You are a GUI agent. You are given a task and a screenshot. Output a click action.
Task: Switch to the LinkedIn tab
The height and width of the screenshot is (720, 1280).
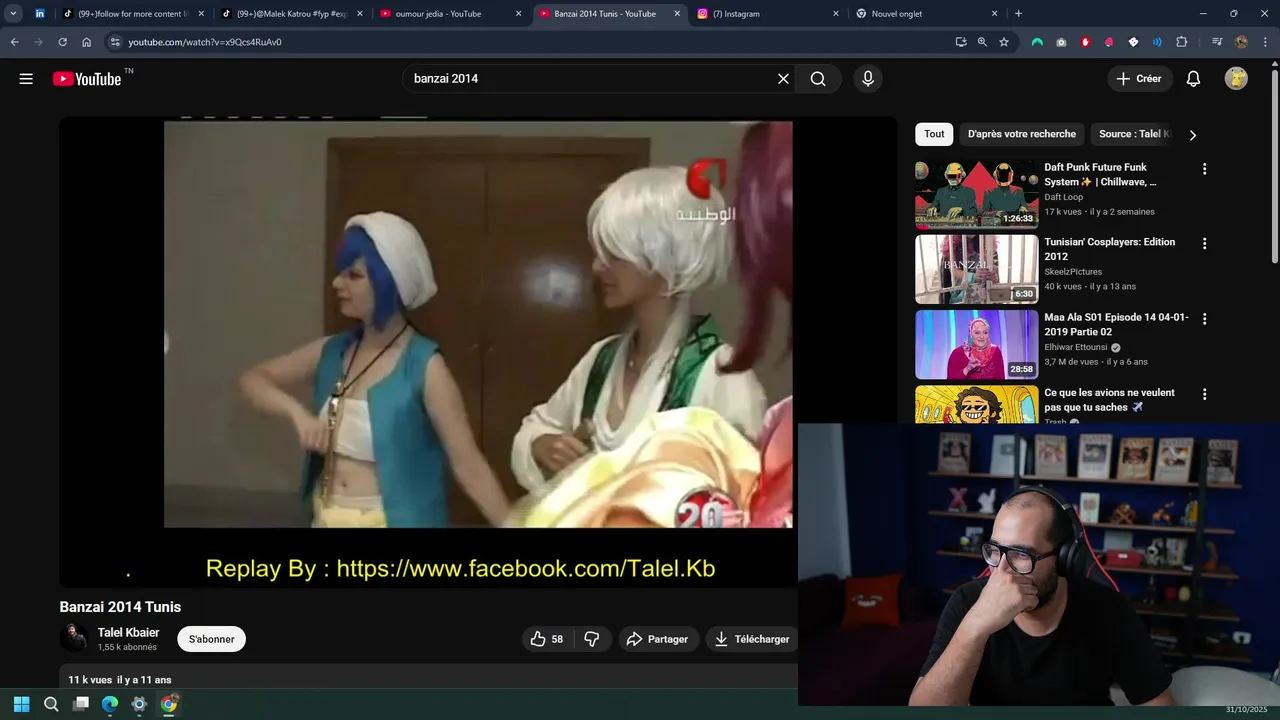click(x=40, y=14)
